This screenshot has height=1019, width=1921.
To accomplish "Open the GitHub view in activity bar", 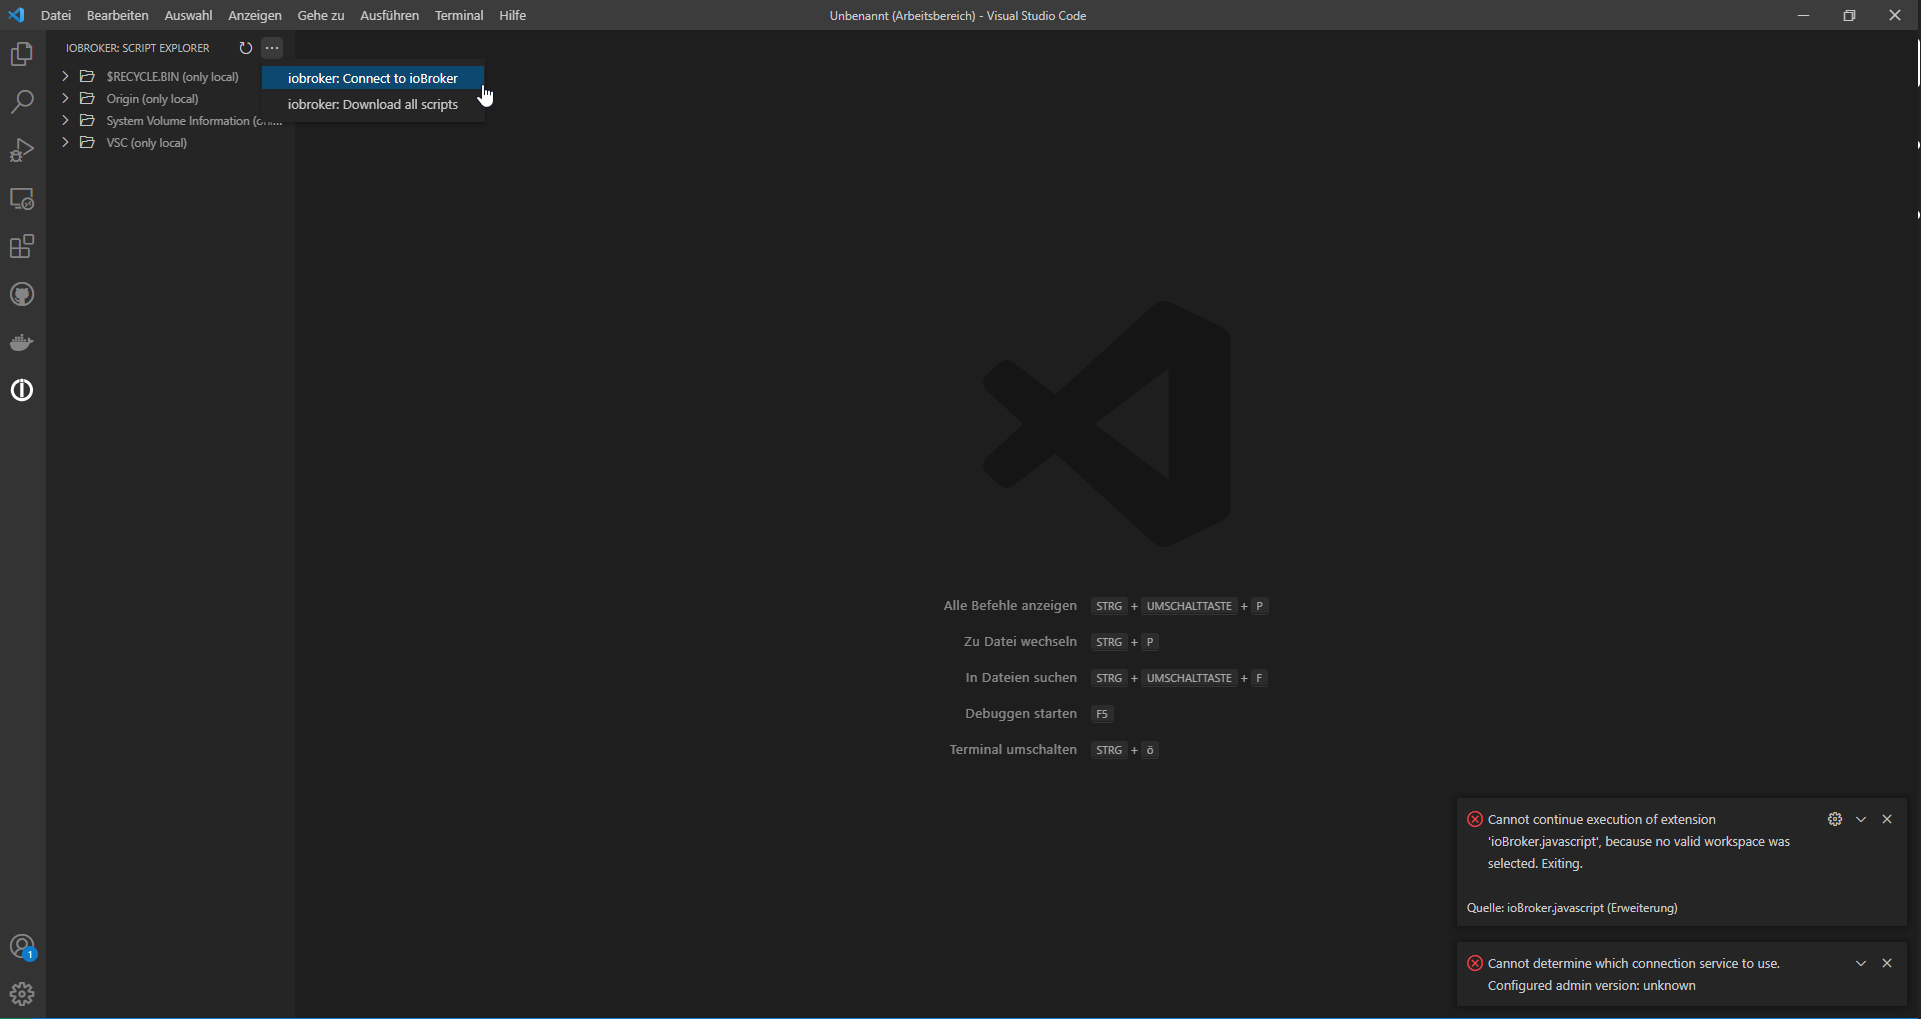I will click(x=22, y=295).
